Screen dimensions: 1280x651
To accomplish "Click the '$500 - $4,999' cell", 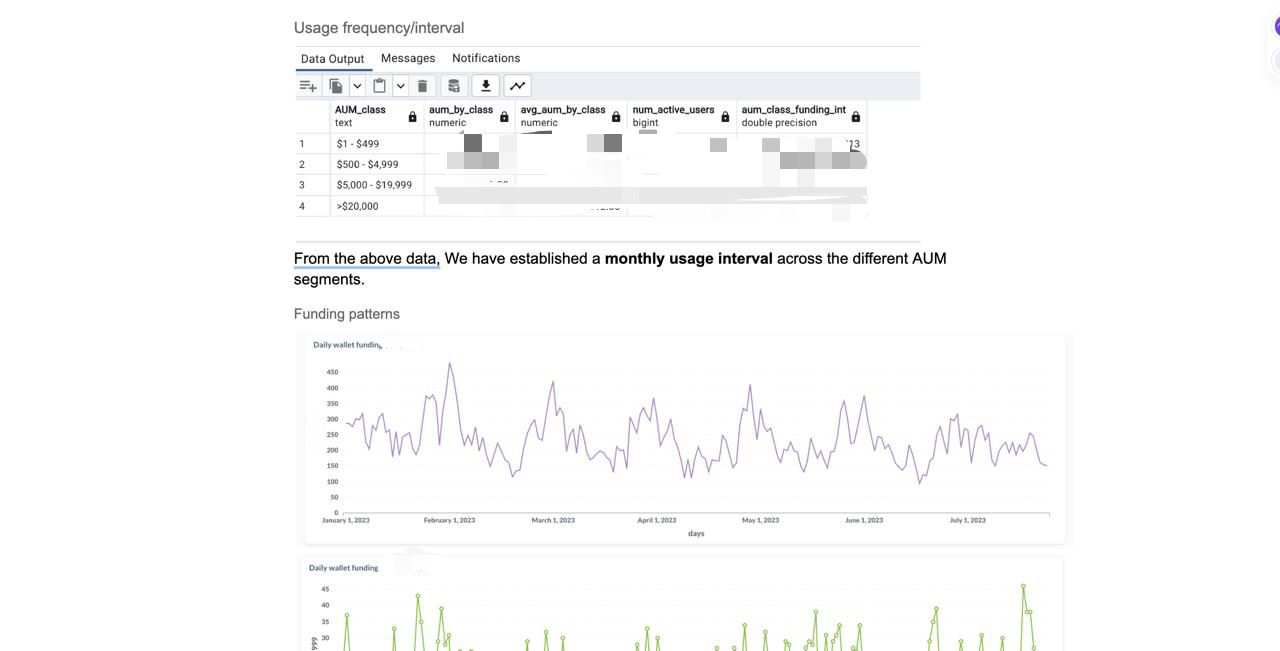I will [x=377, y=164].
